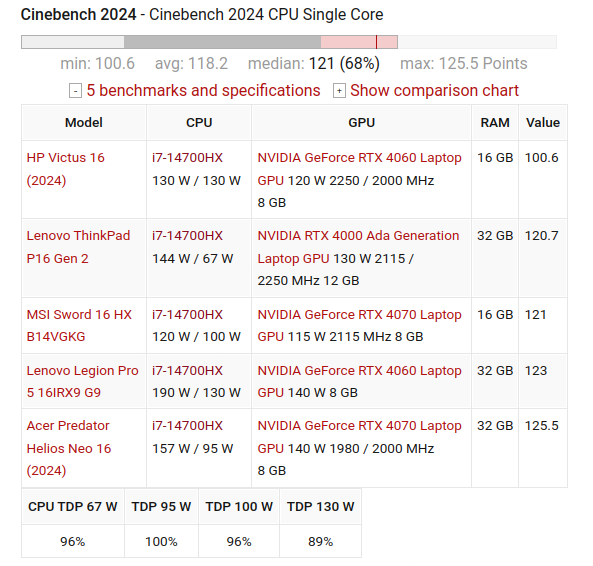Viewport: 593px width, 566px height.
Task: Click the 144 W / 67 W power text
Action: [192, 259]
